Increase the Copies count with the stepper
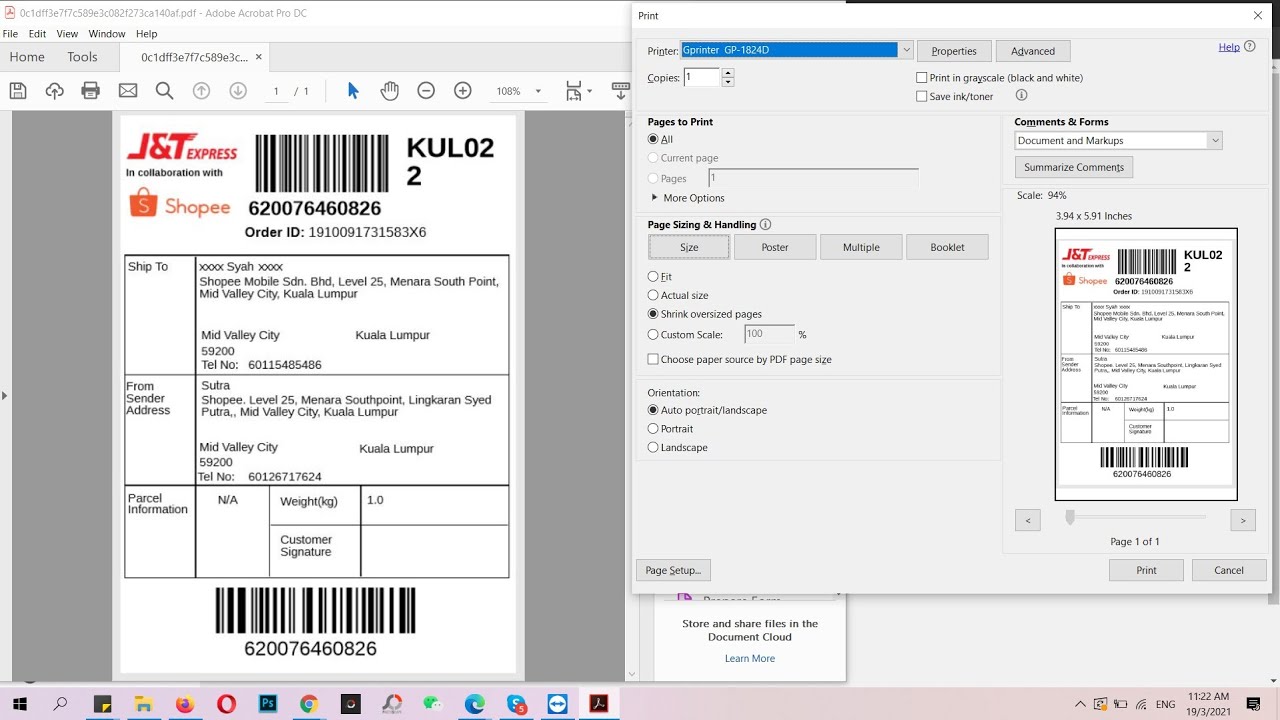1280x720 pixels. pos(727,73)
